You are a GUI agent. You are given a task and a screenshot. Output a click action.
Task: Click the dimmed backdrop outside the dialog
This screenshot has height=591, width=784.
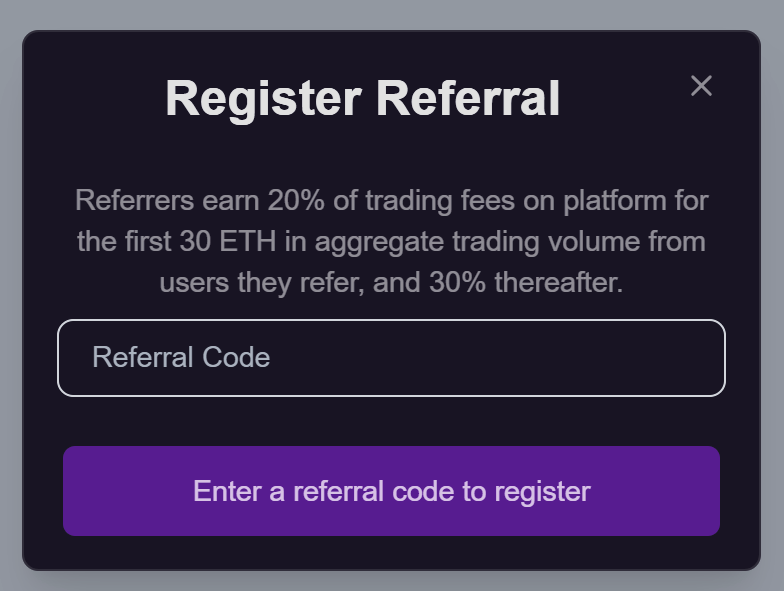pos(10,300)
